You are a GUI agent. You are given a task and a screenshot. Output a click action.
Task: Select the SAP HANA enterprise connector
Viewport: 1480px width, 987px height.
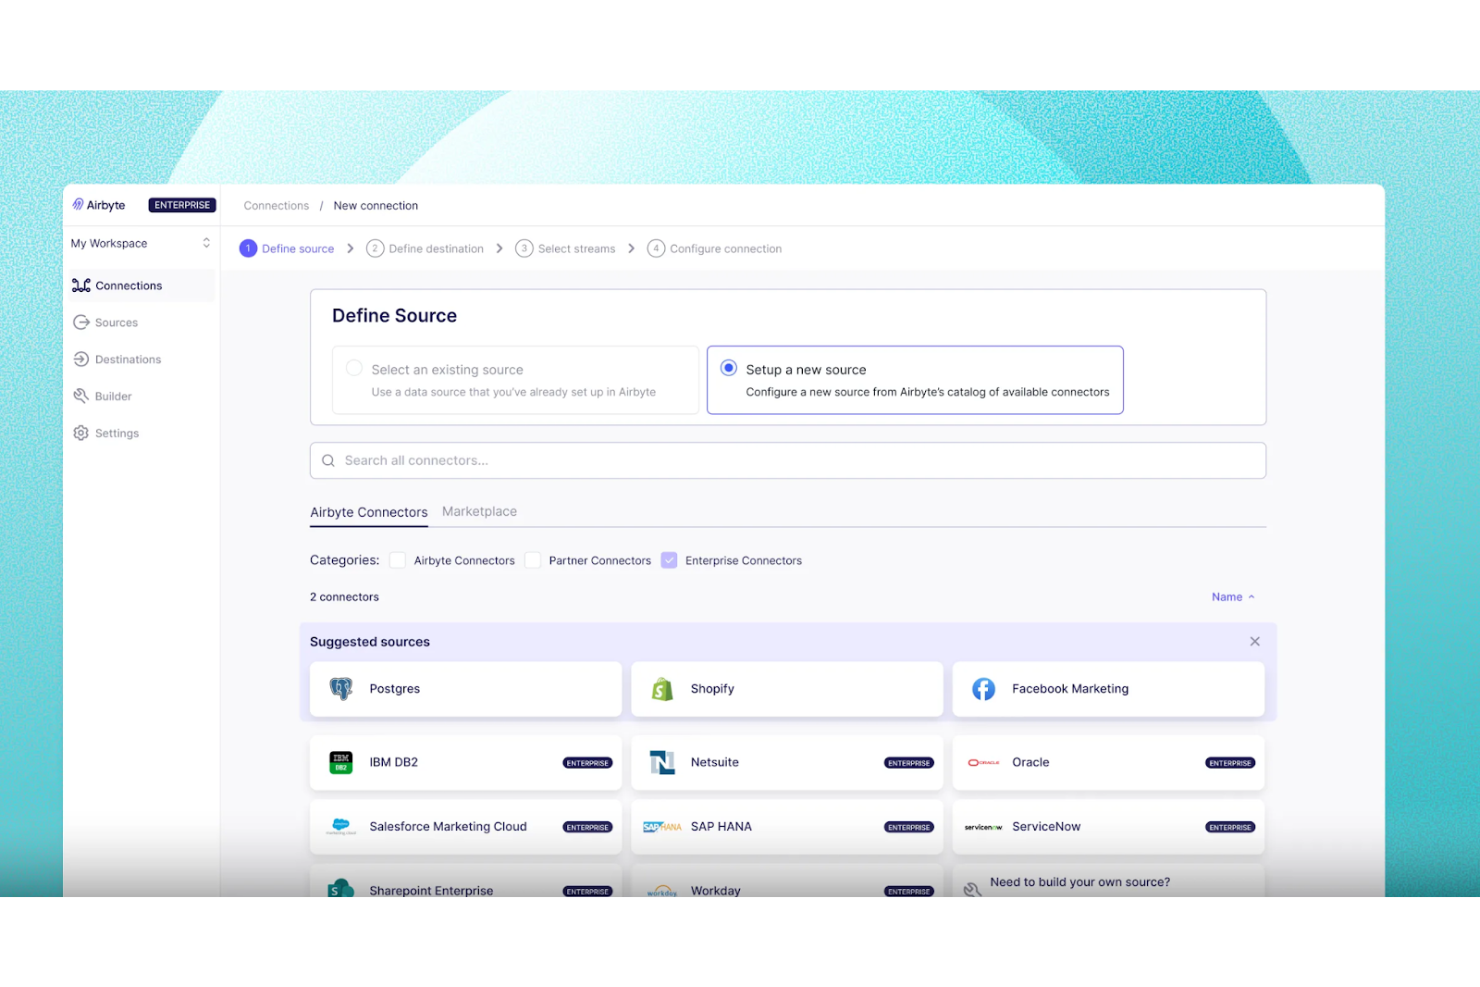point(787,826)
